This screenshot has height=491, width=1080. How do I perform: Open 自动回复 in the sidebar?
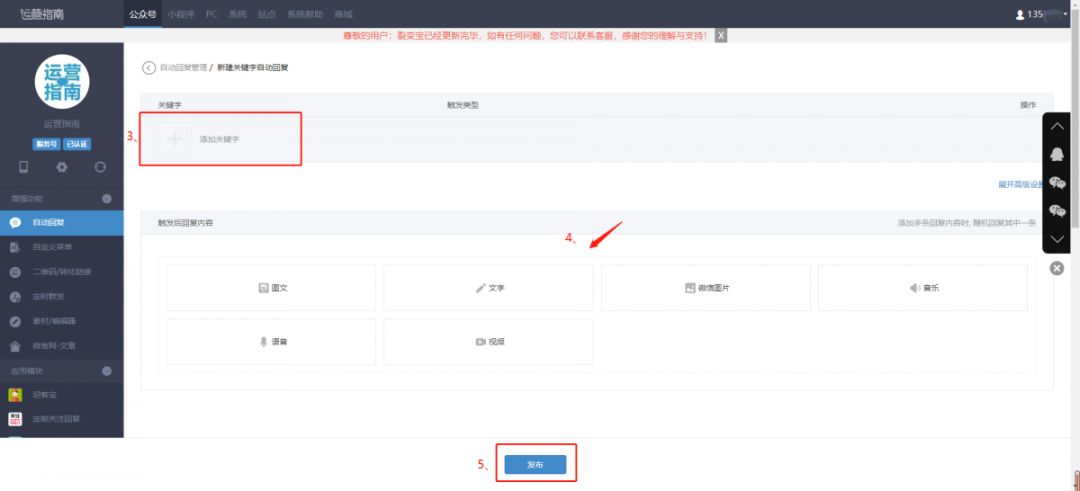click(62, 222)
